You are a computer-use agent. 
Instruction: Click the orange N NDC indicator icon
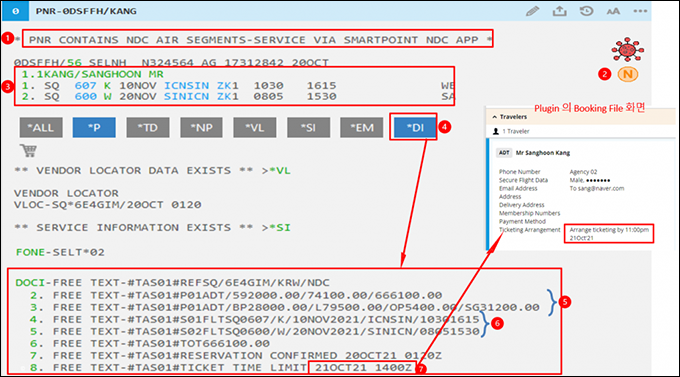(x=628, y=74)
